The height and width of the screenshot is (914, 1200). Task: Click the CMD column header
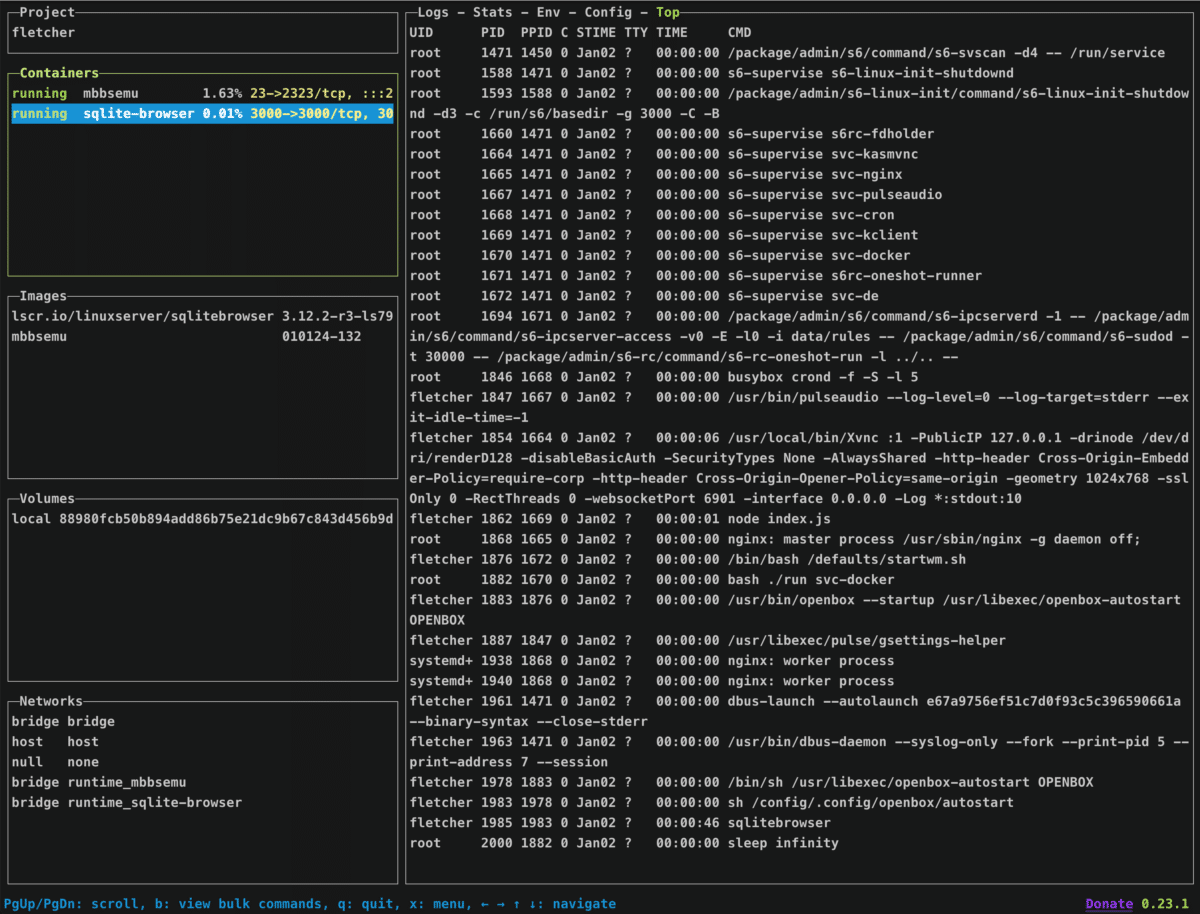740,32
